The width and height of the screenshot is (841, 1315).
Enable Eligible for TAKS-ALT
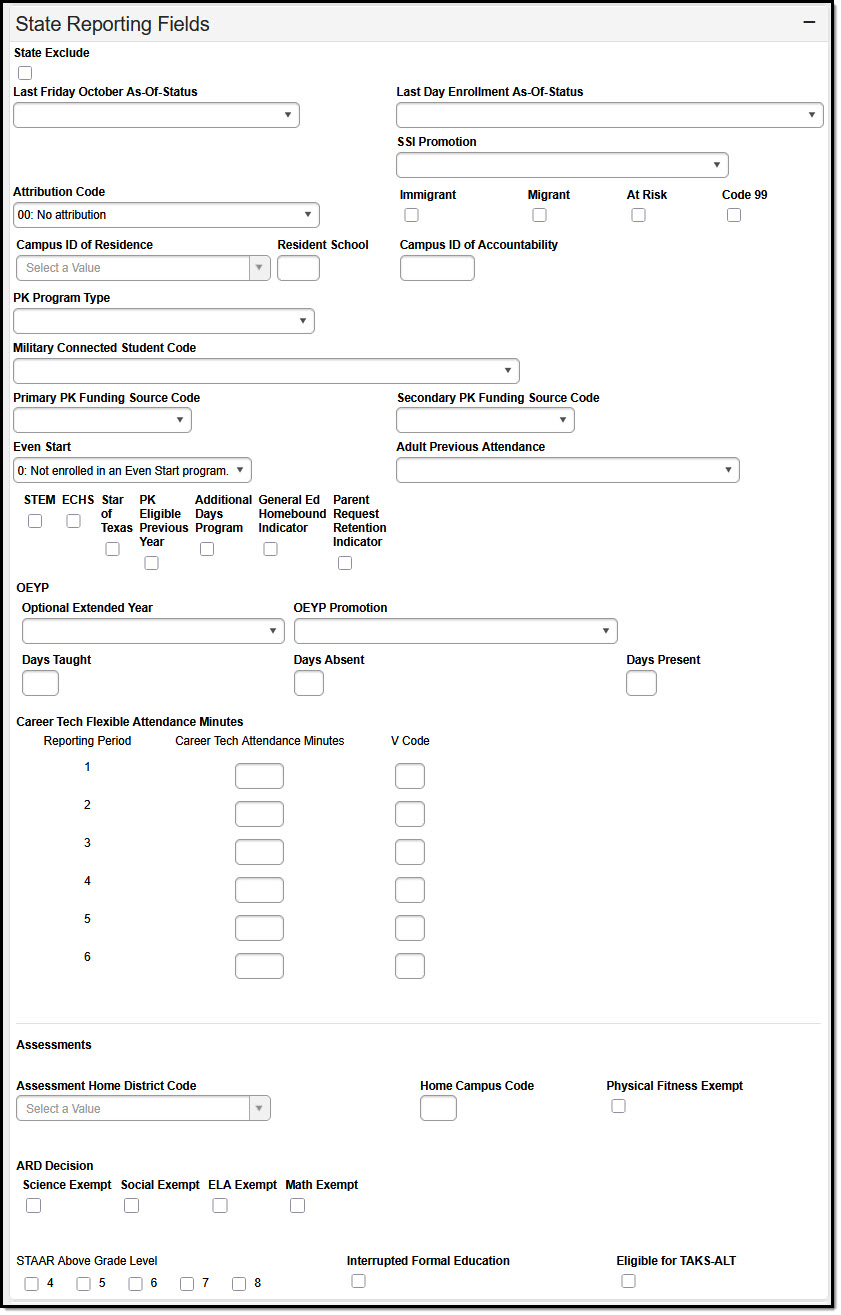pos(628,1280)
